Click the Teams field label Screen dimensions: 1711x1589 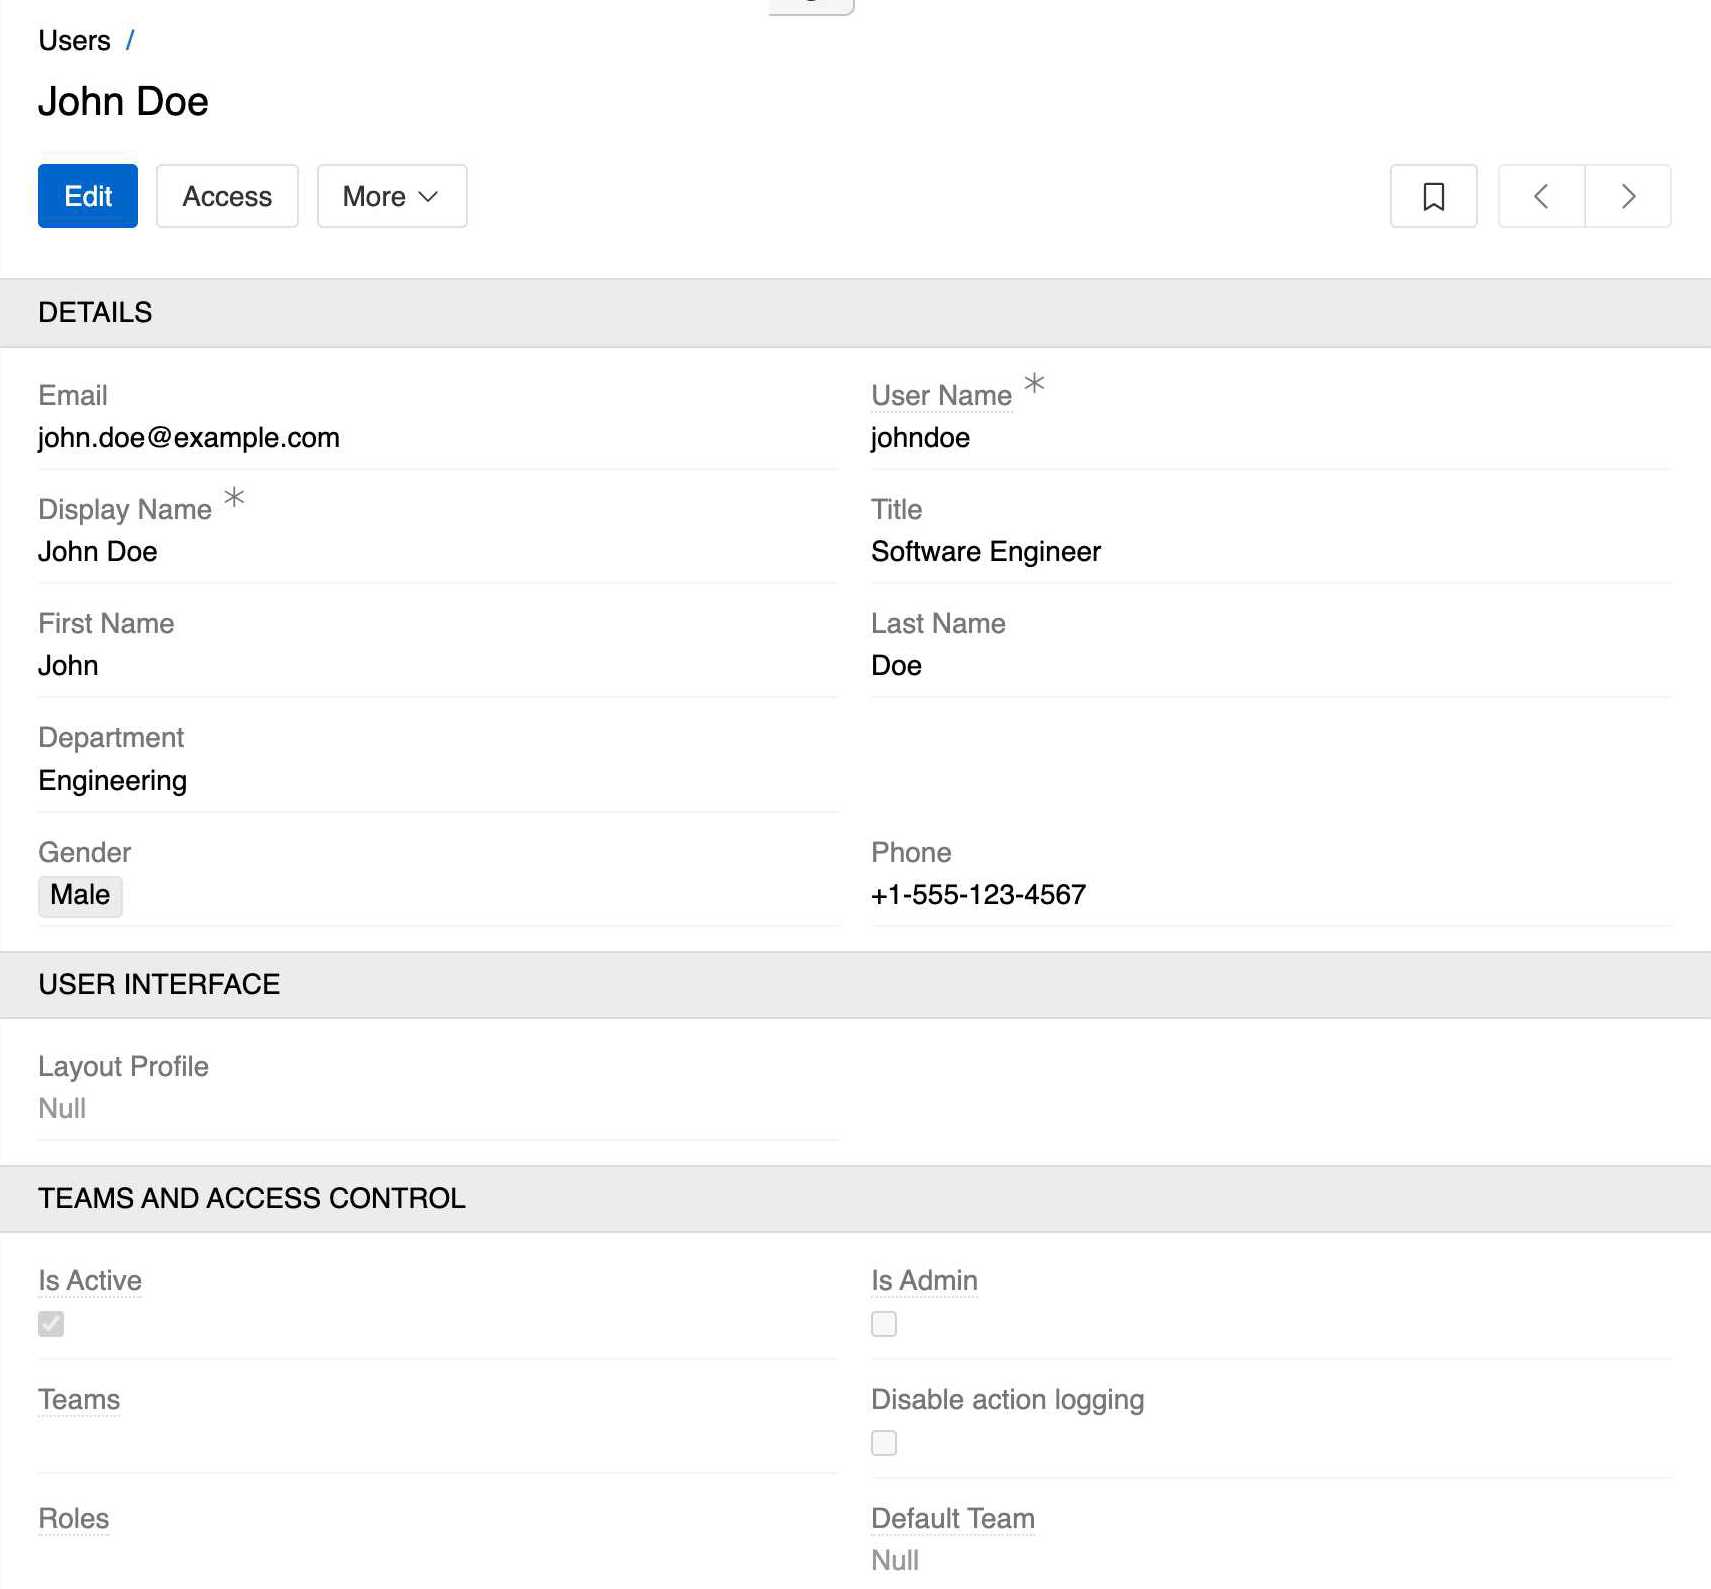click(x=79, y=1400)
